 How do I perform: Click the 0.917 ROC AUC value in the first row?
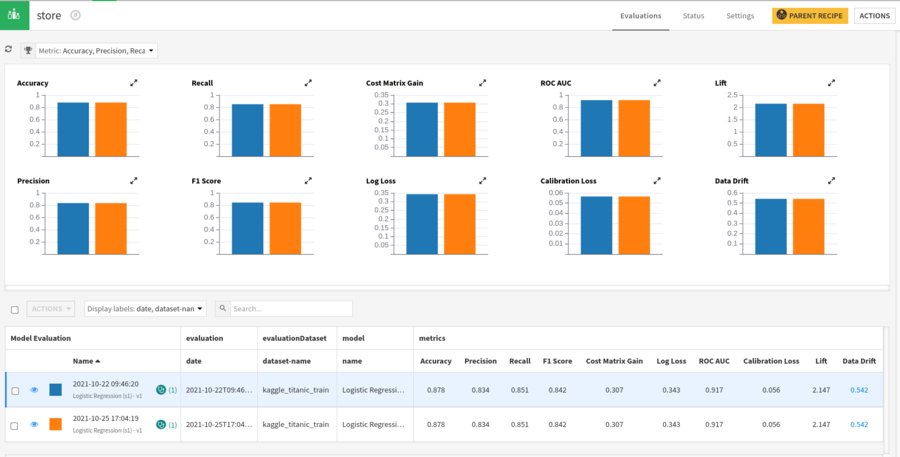click(x=714, y=390)
